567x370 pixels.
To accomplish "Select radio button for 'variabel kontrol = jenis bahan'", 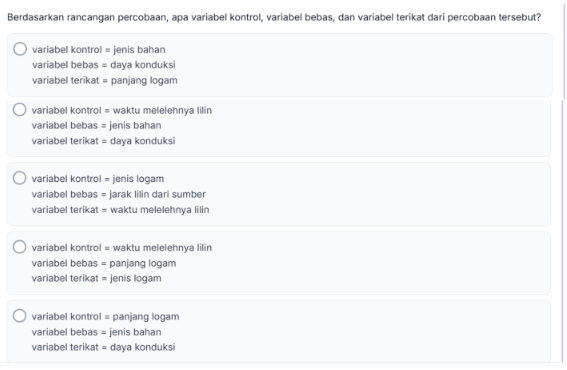I will pos(20,49).
